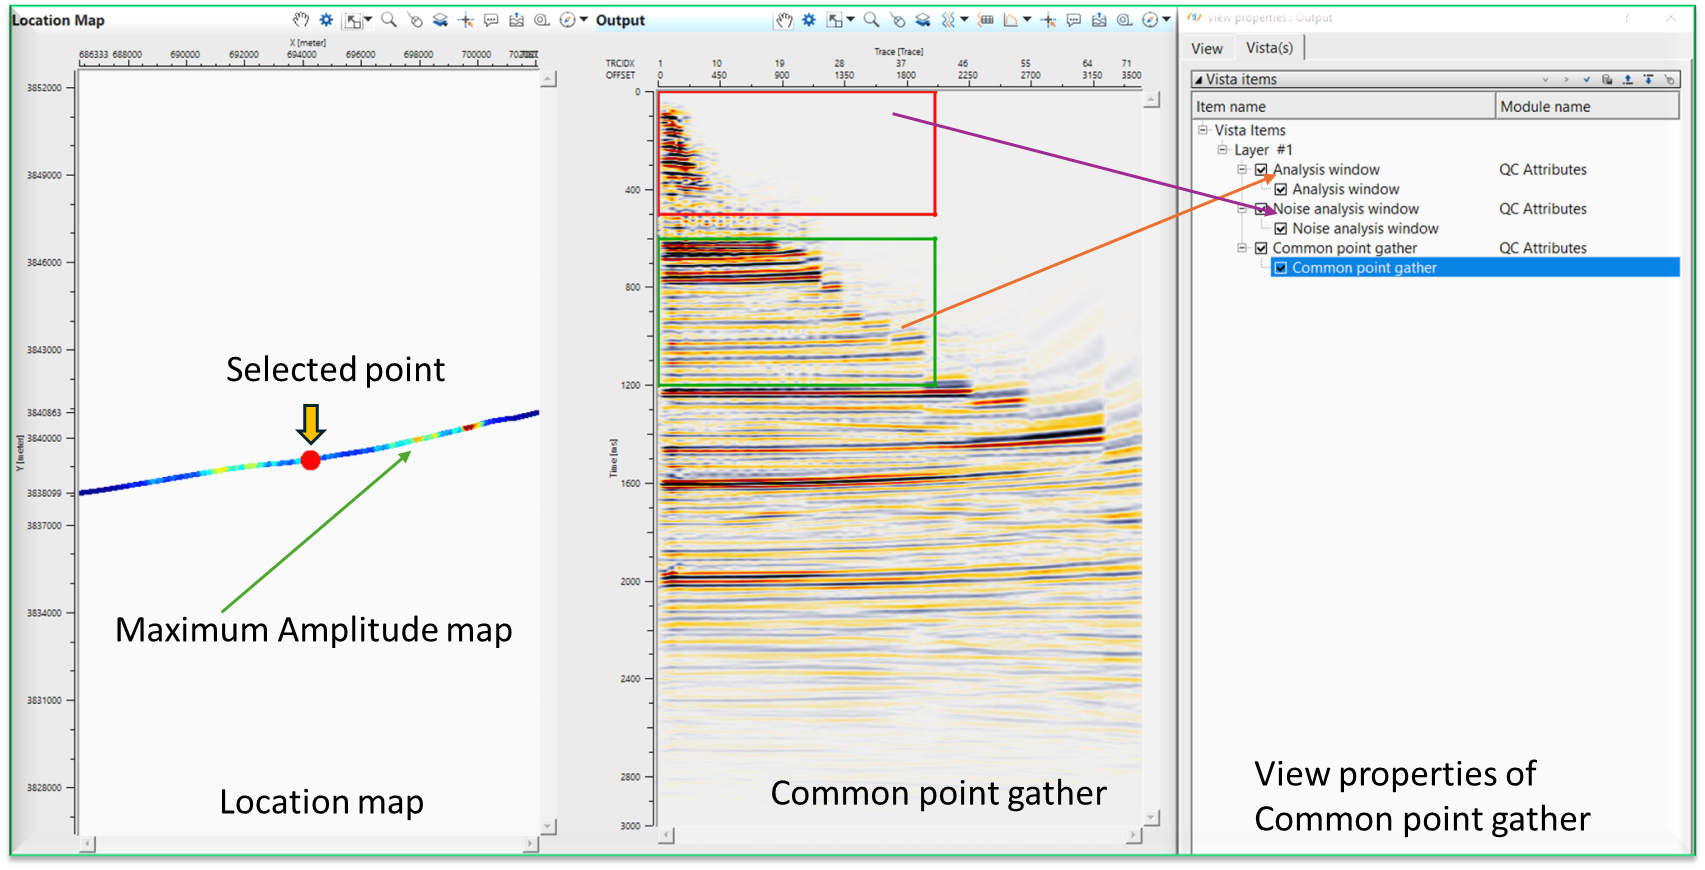Uncheck the child Noise analysis window checkbox
The height and width of the screenshot is (870, 1705).
click(x=1280, y=229)
